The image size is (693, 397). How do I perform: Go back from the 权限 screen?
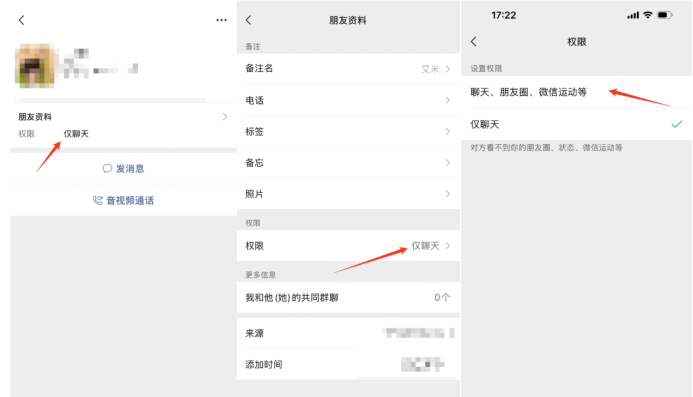[x=474, y=42]
